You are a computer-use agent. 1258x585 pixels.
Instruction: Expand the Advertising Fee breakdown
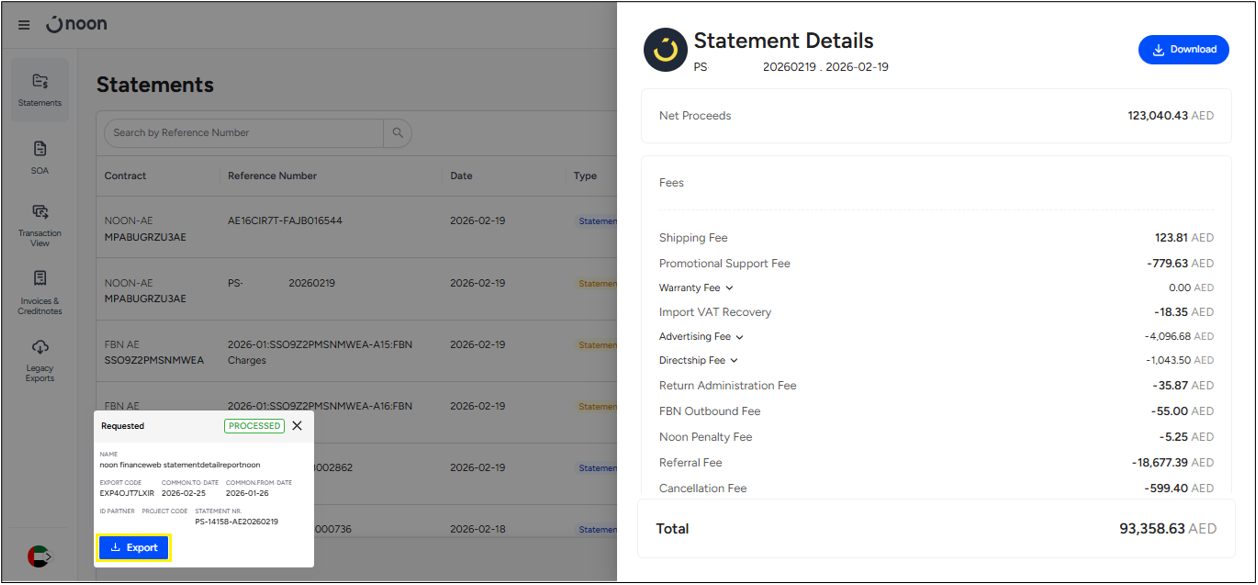[x=739, y=337]
